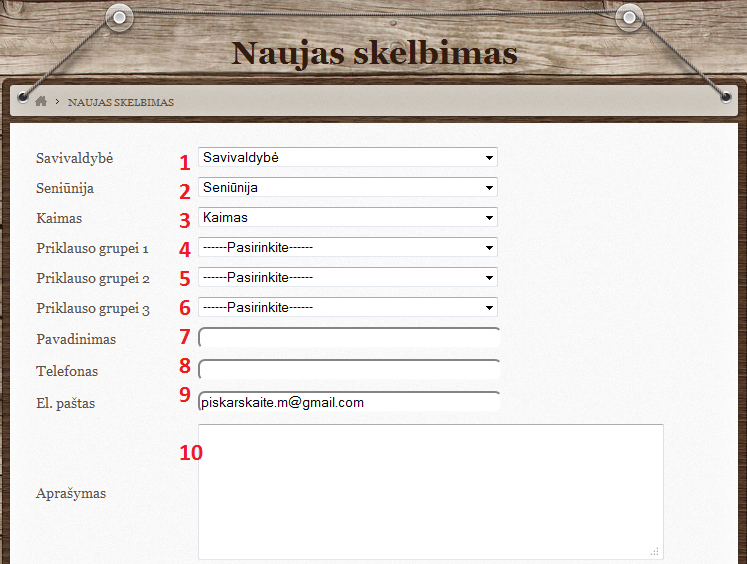This screenshot has width=747, height=564.
Task: Expand the Seniūnija dropdown
Action: 347,187
